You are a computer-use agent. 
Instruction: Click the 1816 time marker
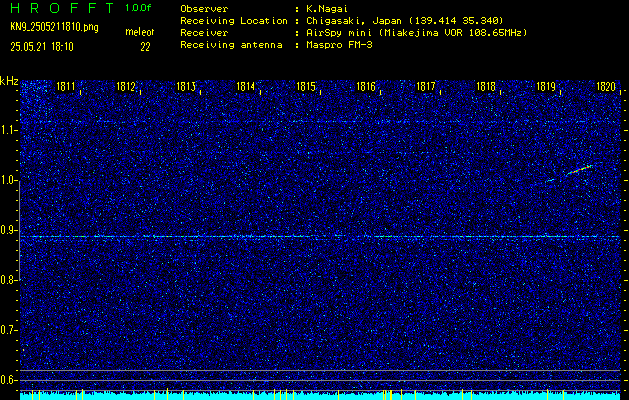(x=366, y=86)
